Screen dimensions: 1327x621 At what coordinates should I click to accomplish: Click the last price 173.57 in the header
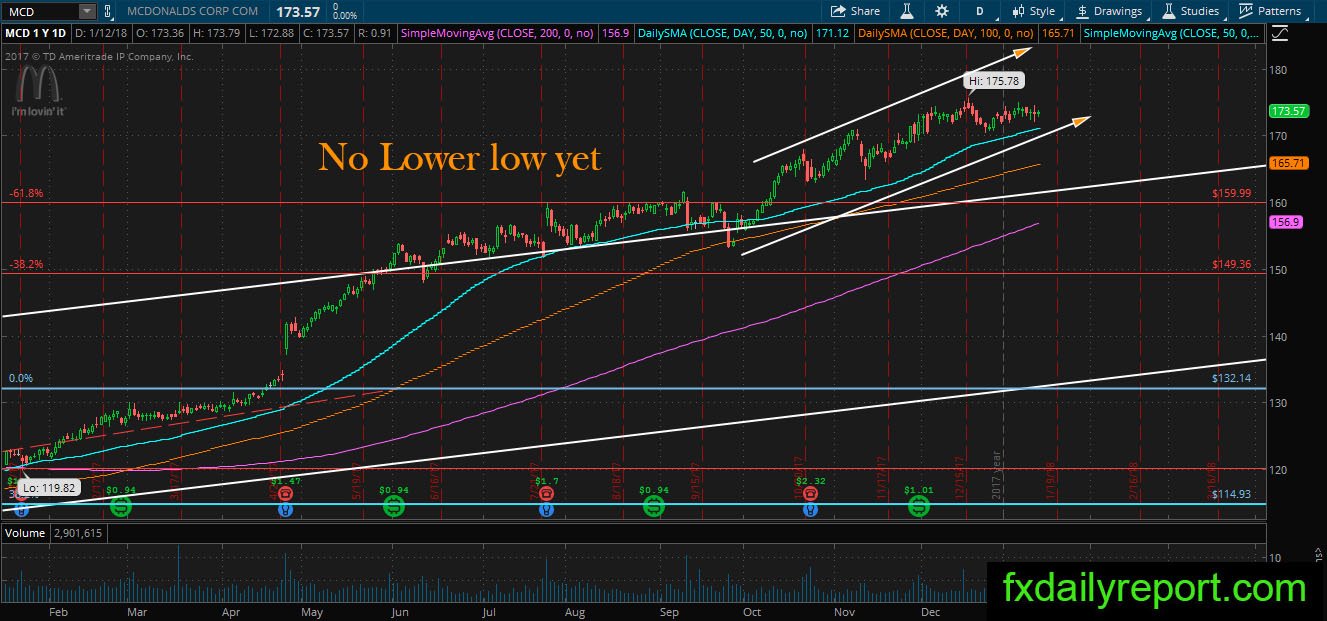298,11
